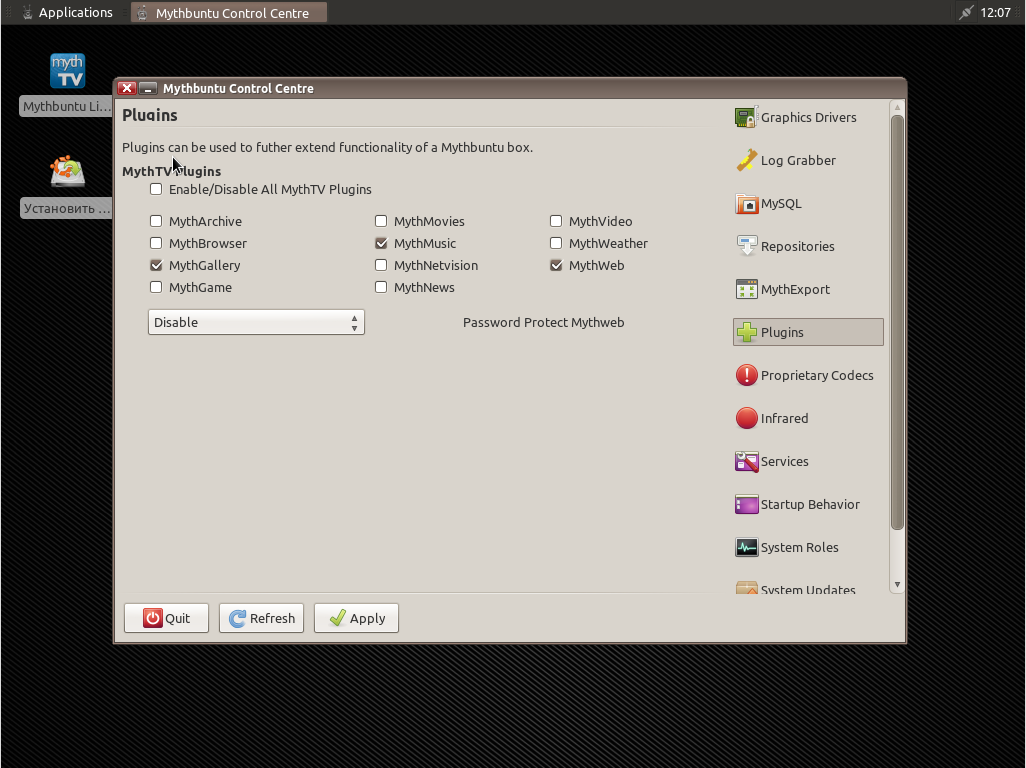Uncheck the MythMusic plugin

(381, 243)
